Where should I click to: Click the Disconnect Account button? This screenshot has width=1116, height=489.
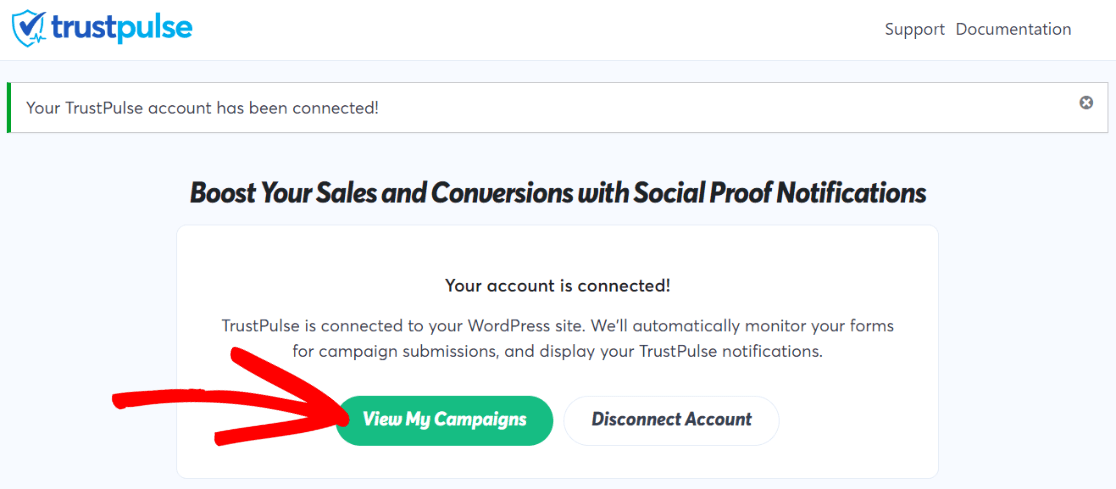click(x=671, y=420)
